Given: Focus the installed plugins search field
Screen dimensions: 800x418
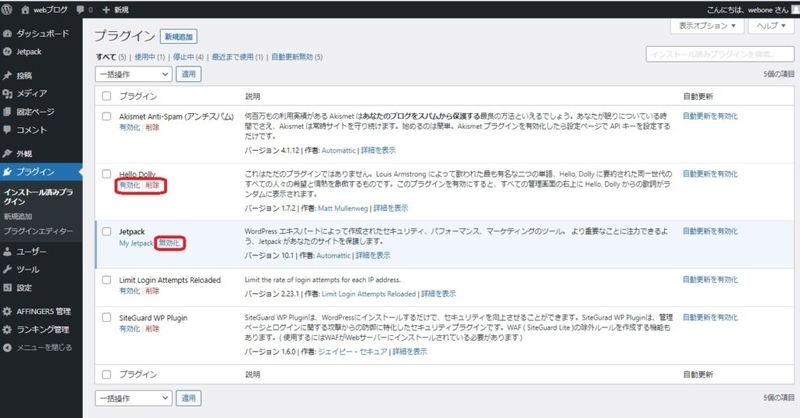Looking at the screenshot, I should 720,54.
